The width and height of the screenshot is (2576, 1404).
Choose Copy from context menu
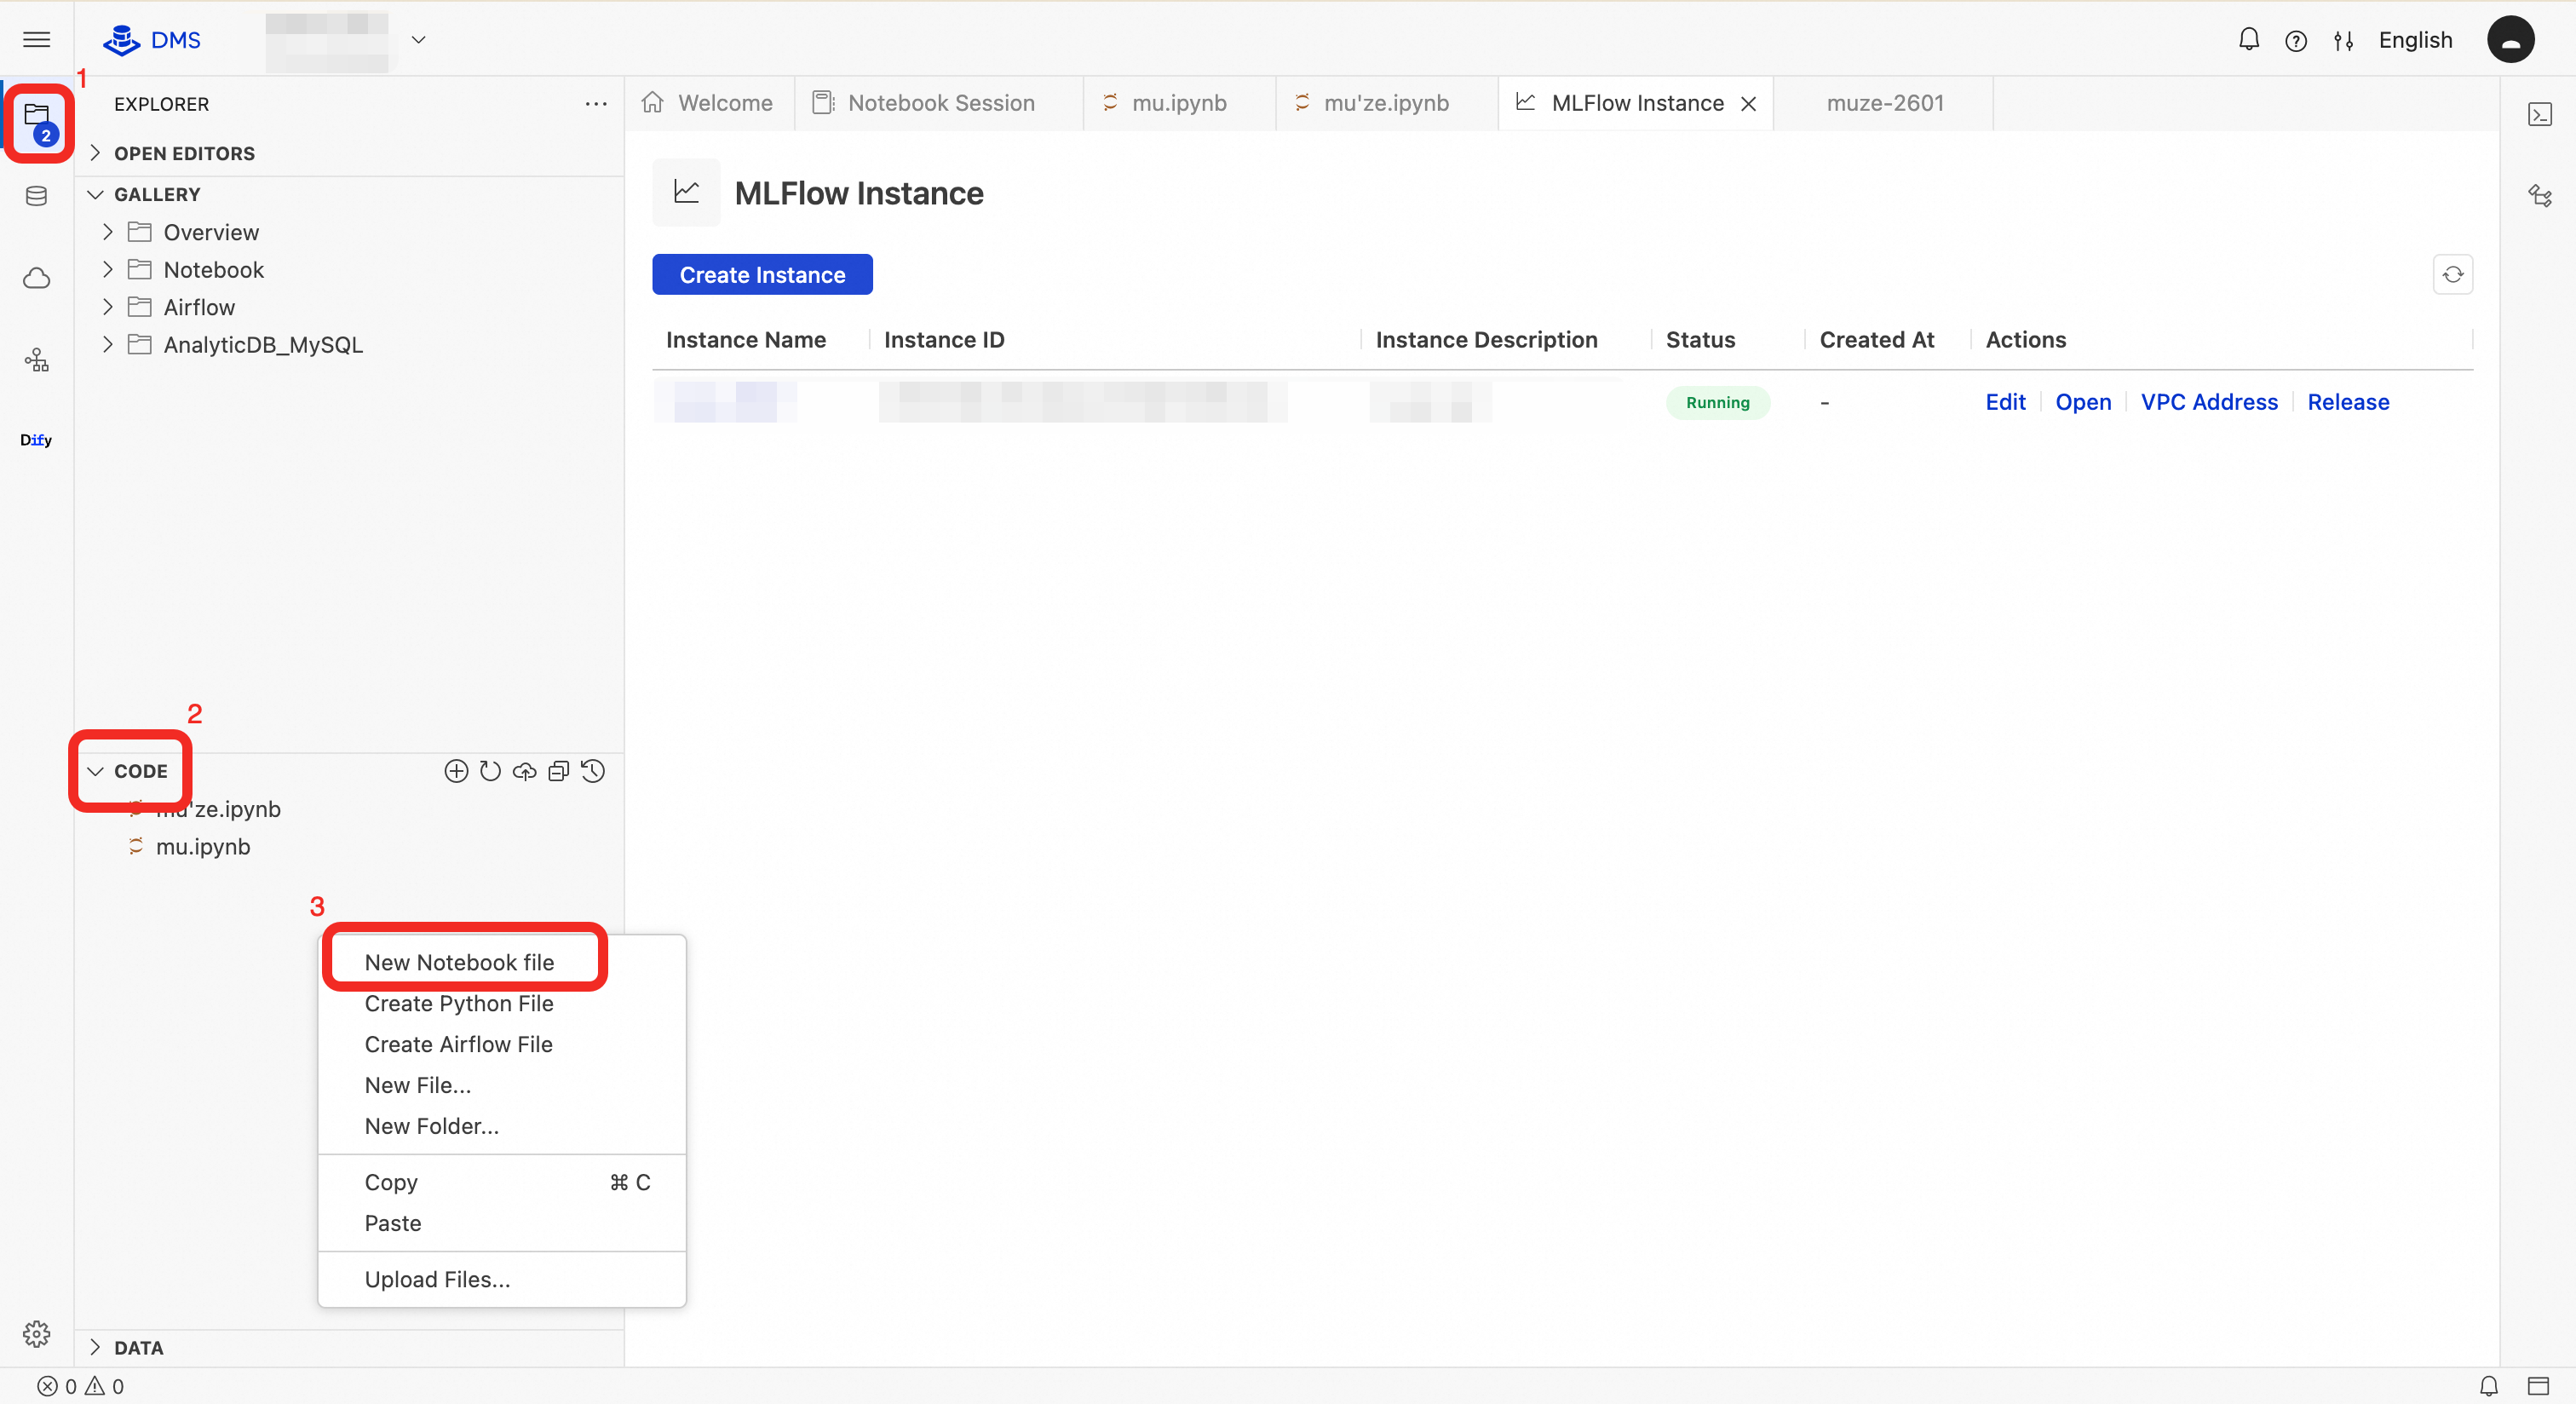click(502, 1182)
